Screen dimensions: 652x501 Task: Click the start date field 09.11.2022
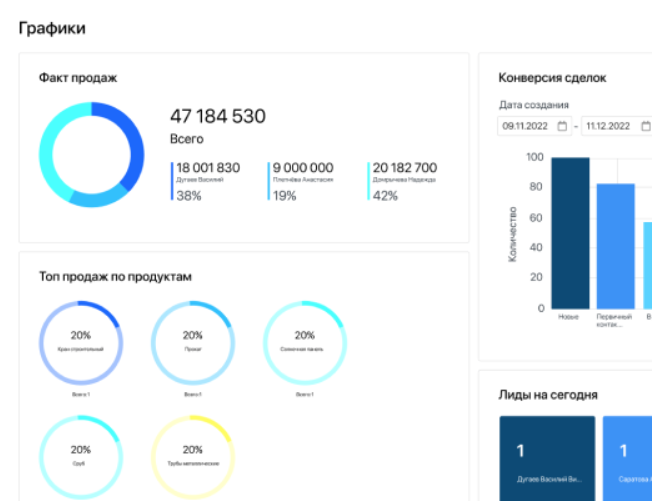(535, 126)
